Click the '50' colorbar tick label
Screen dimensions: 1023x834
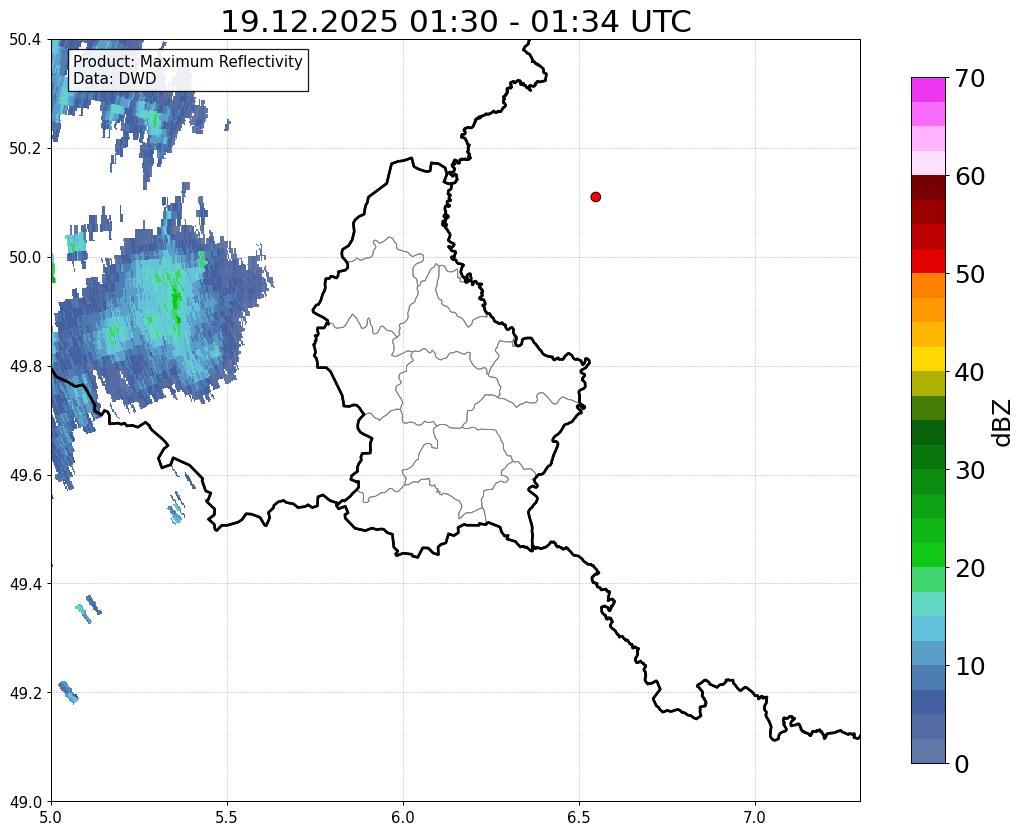970,275
